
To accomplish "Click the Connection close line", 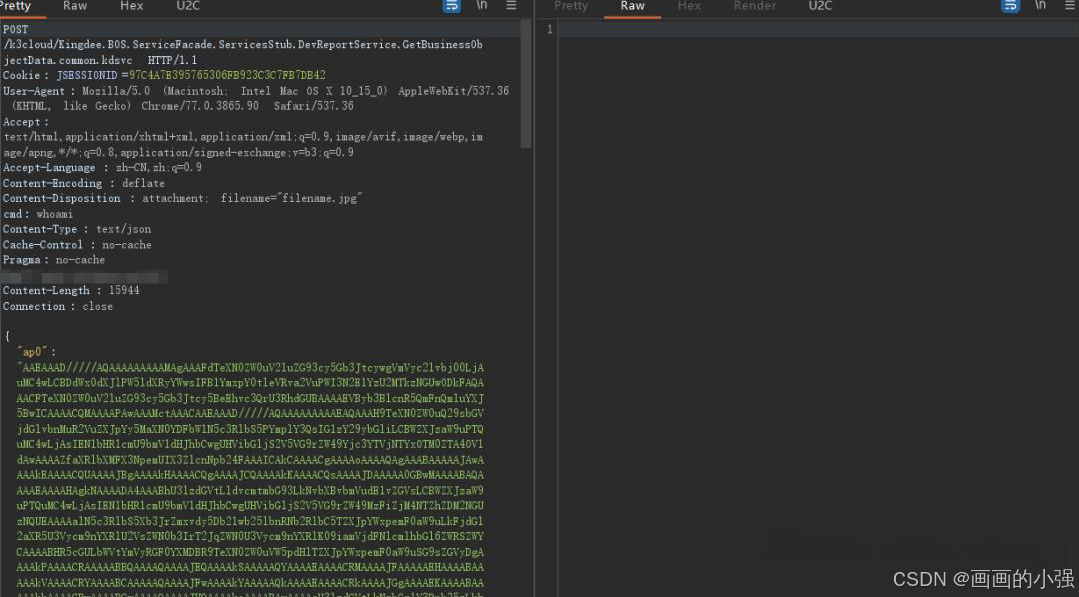I will click(58, 307).
